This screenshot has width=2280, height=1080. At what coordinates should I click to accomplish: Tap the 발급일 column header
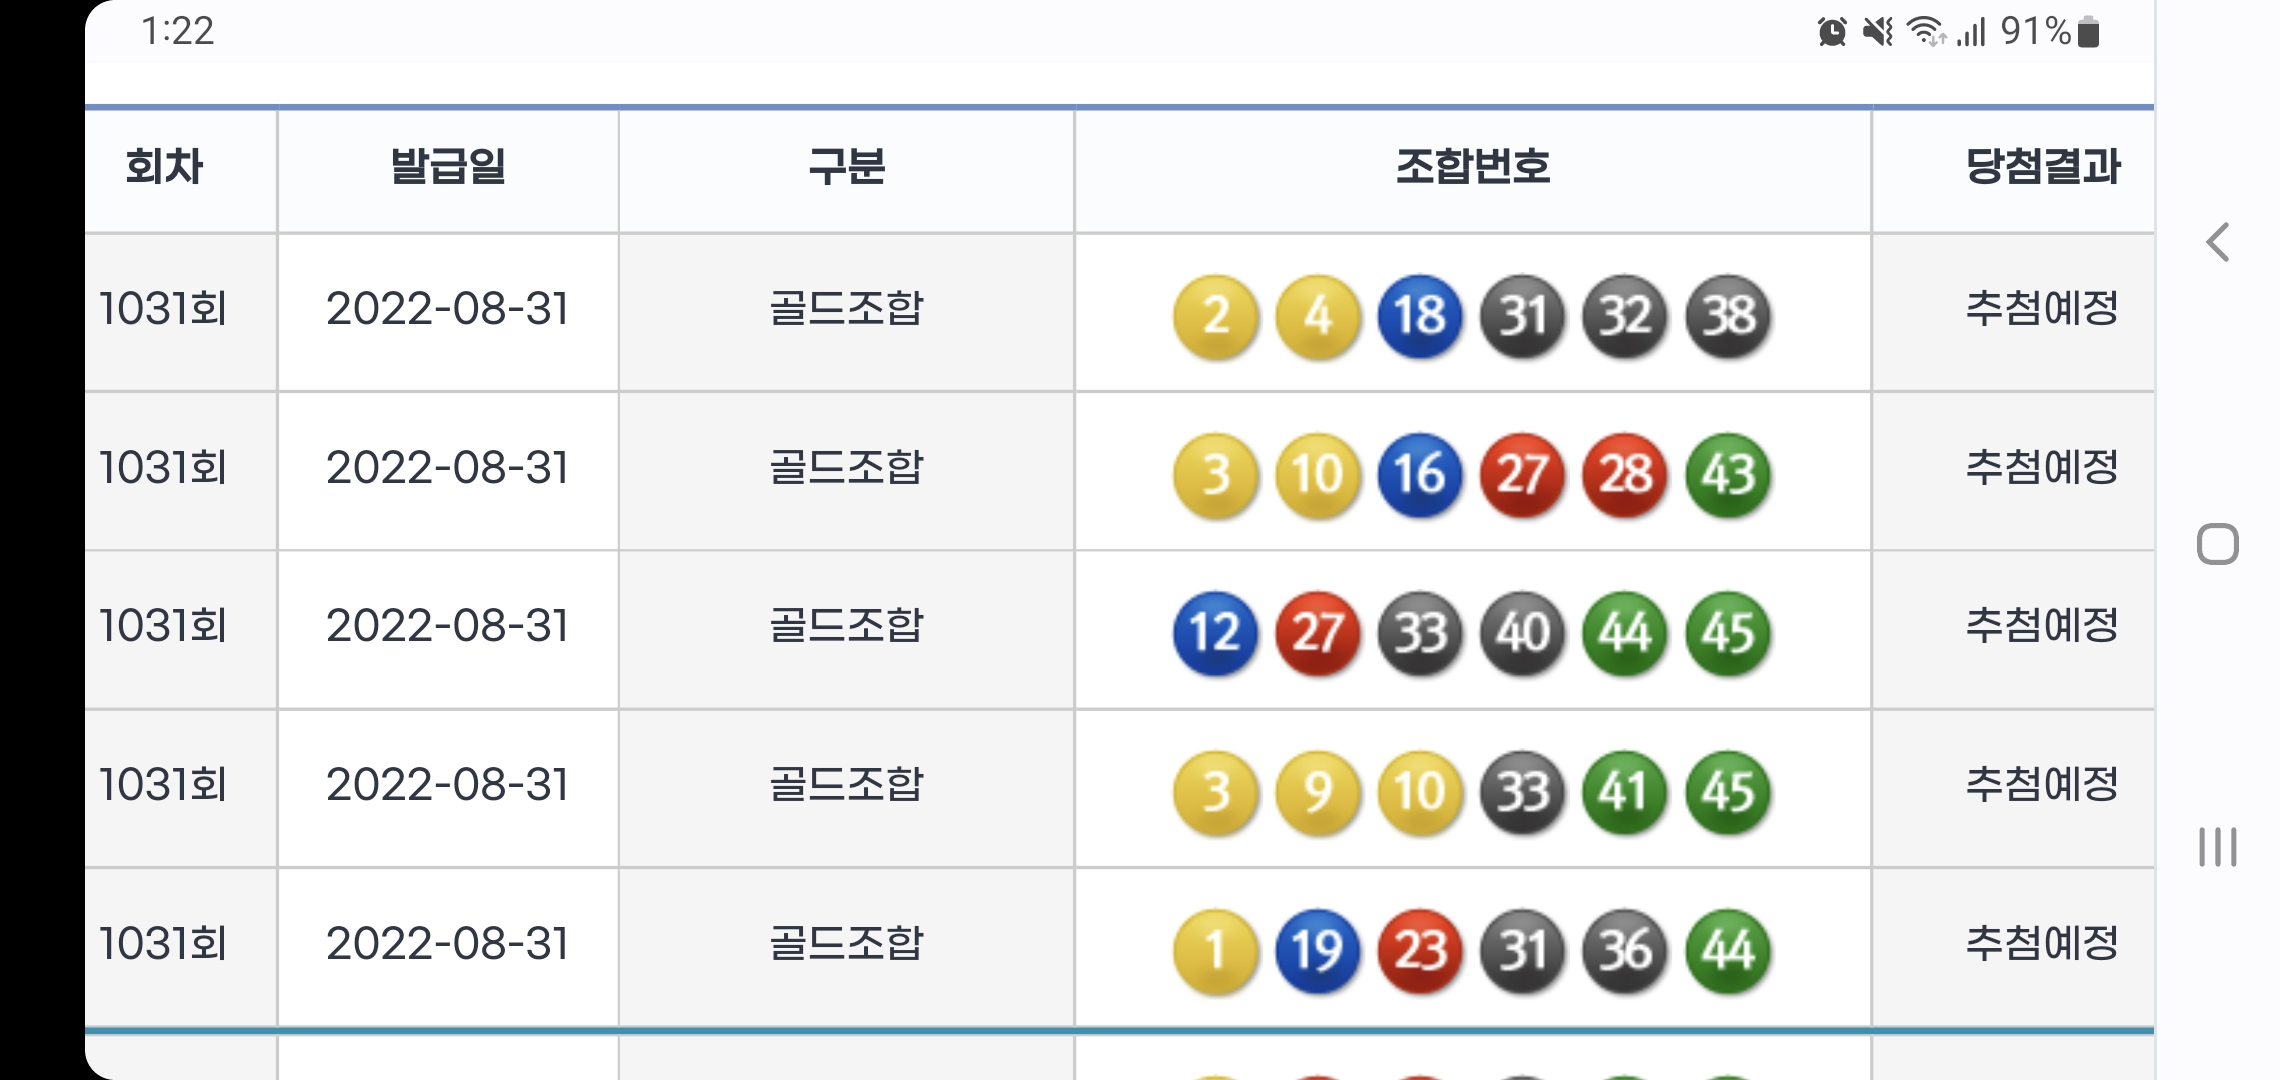(448, 167)
